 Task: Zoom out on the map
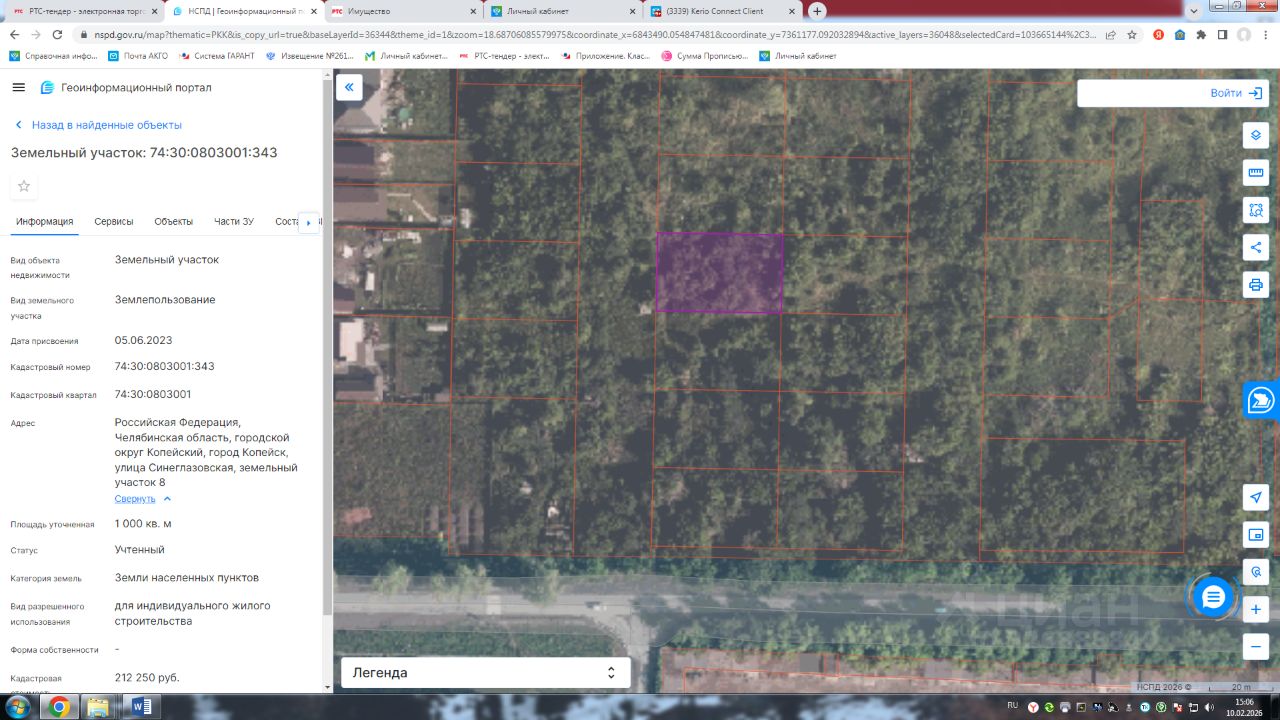1256,647
